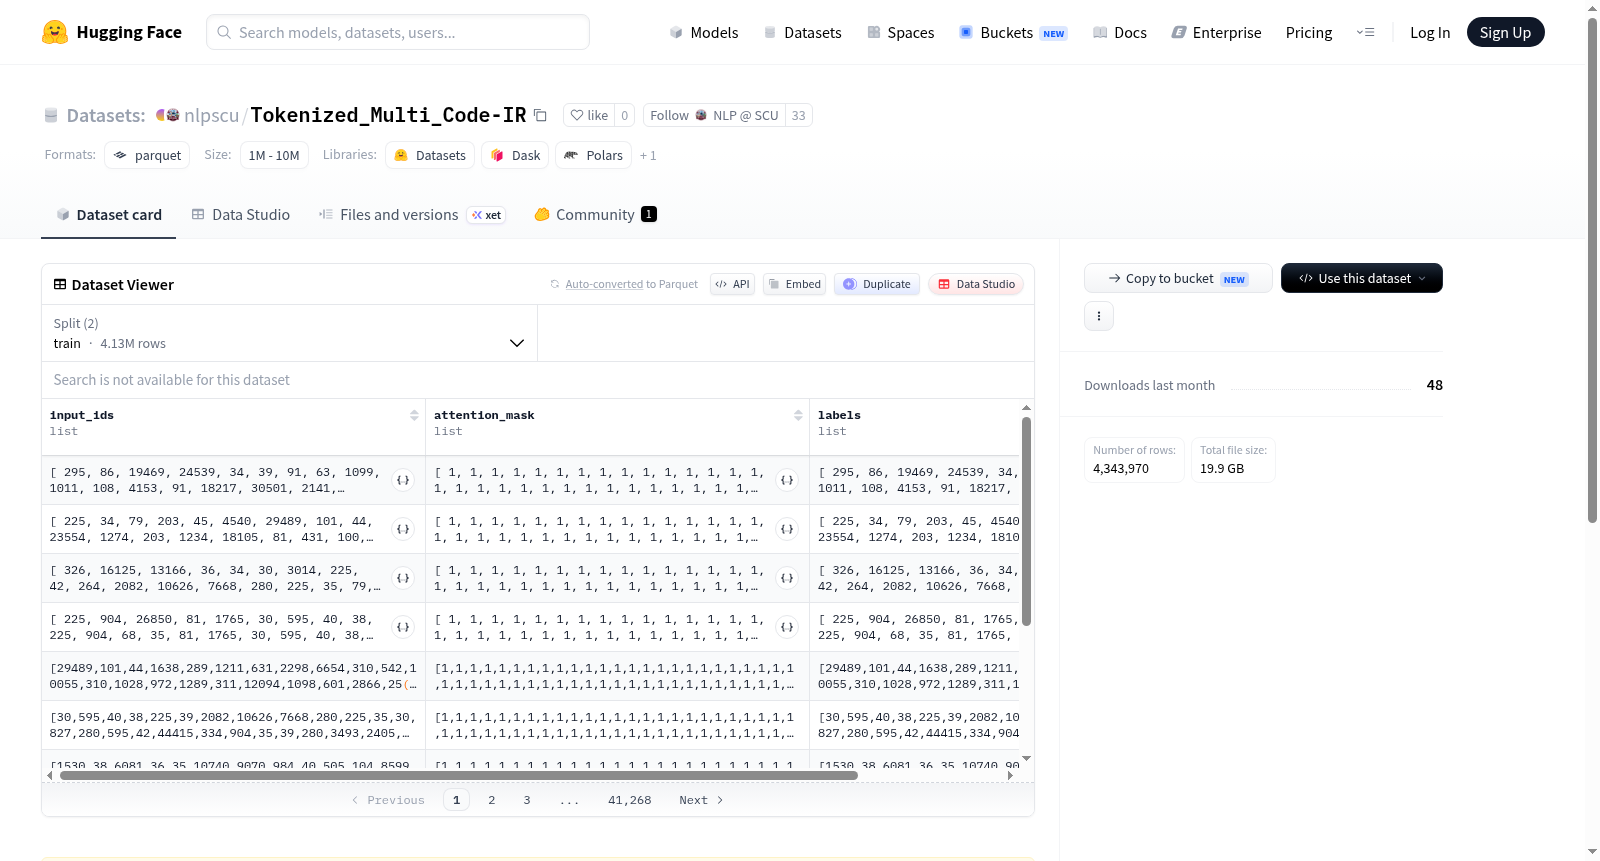The width and height of the screenshot is (1600, 861).
Task: Expand JSON icon for row starting 225, 904 input_ids
Action: (x=403, y=627)
